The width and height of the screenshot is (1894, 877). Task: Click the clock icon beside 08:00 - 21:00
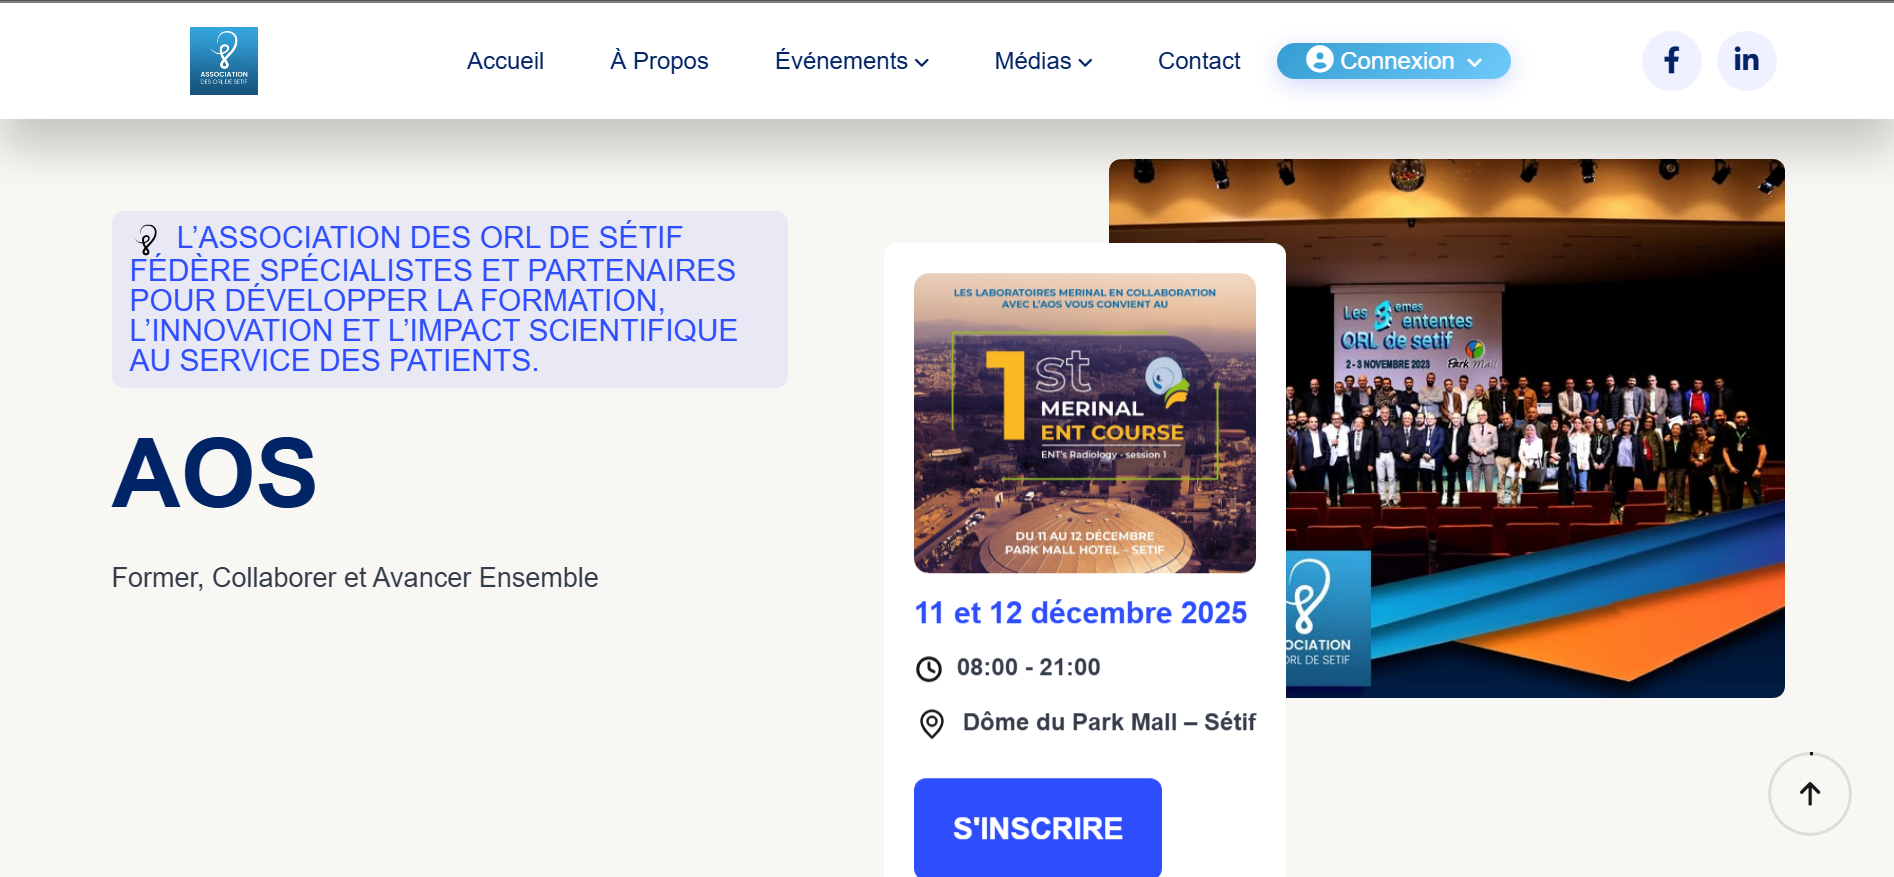929,669
